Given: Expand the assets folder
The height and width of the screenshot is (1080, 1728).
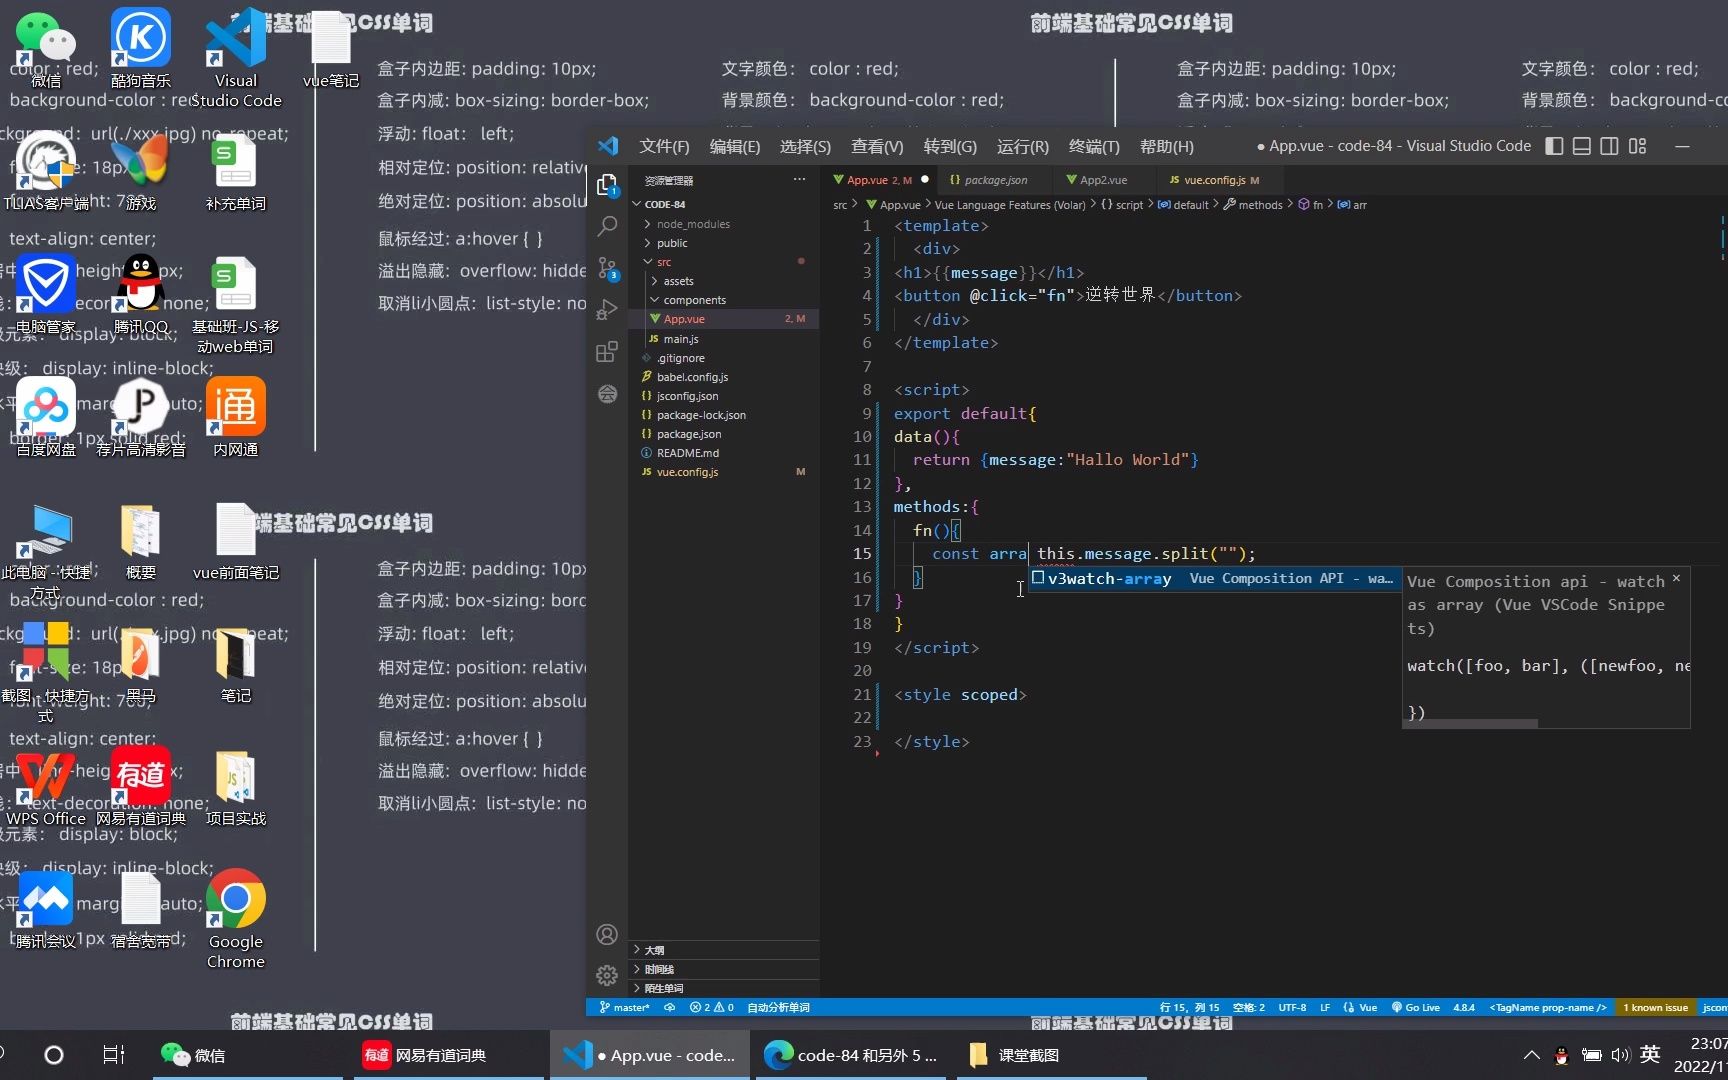Looking at the screenshot, I should (678, 281).
